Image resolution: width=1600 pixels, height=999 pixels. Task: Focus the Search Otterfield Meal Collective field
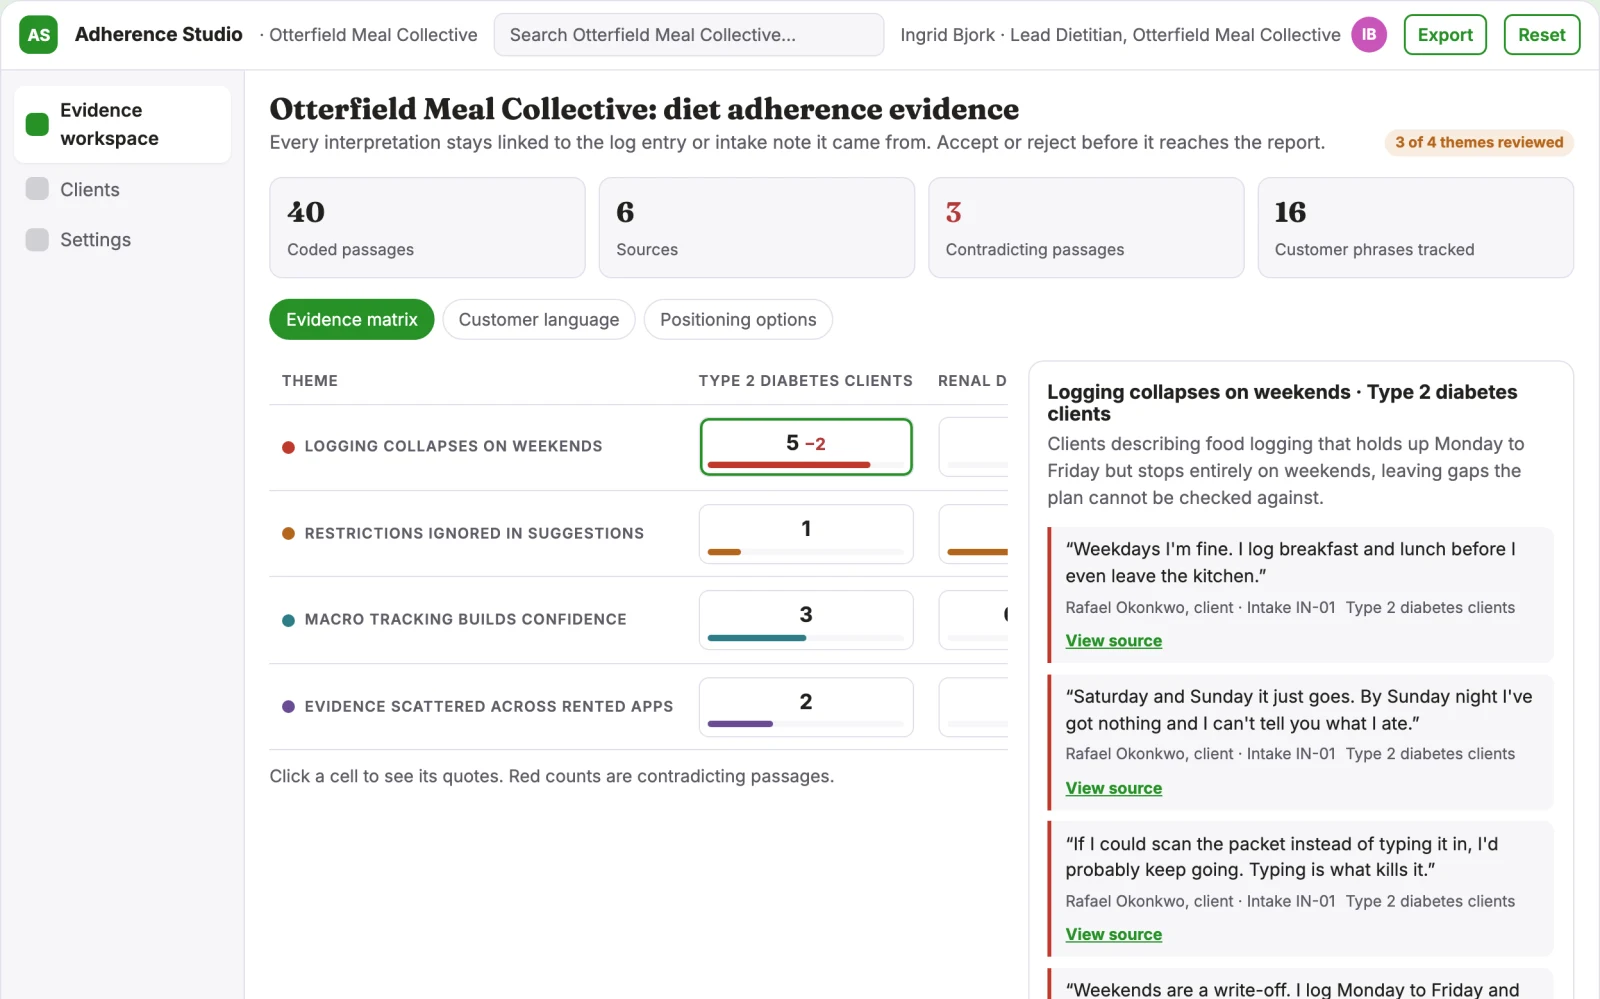tap(689, 35)
